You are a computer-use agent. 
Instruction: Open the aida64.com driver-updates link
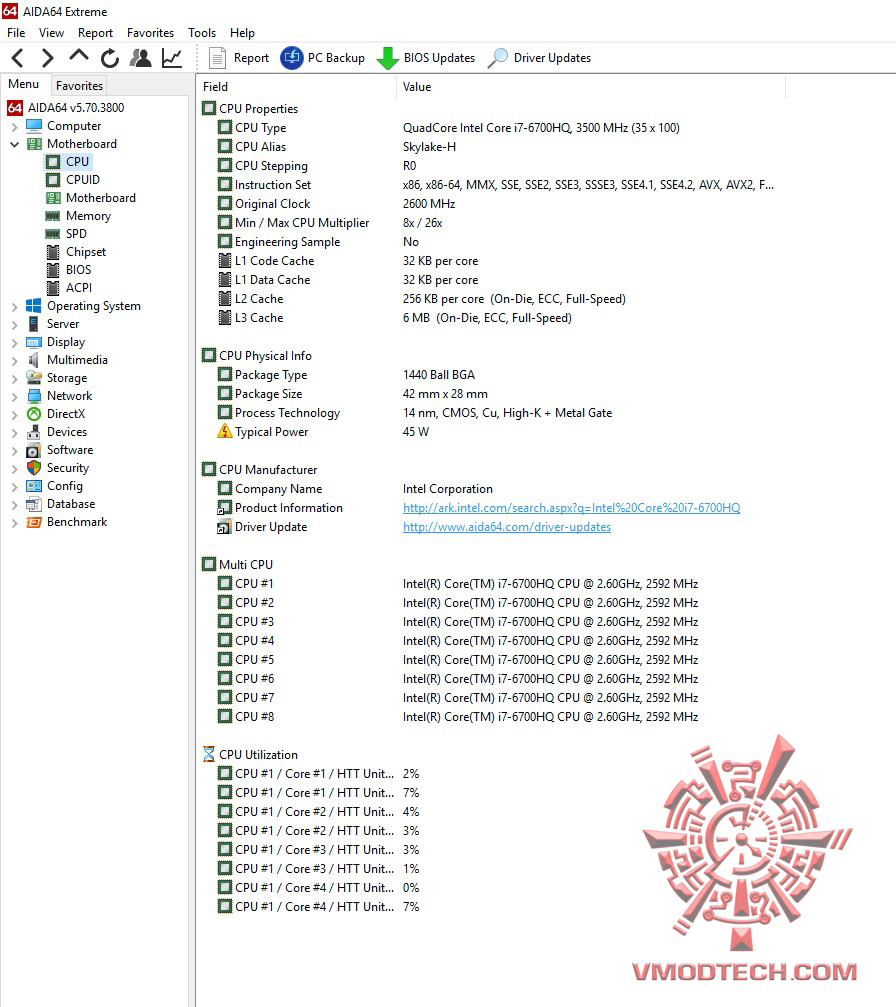pos(507,527)
